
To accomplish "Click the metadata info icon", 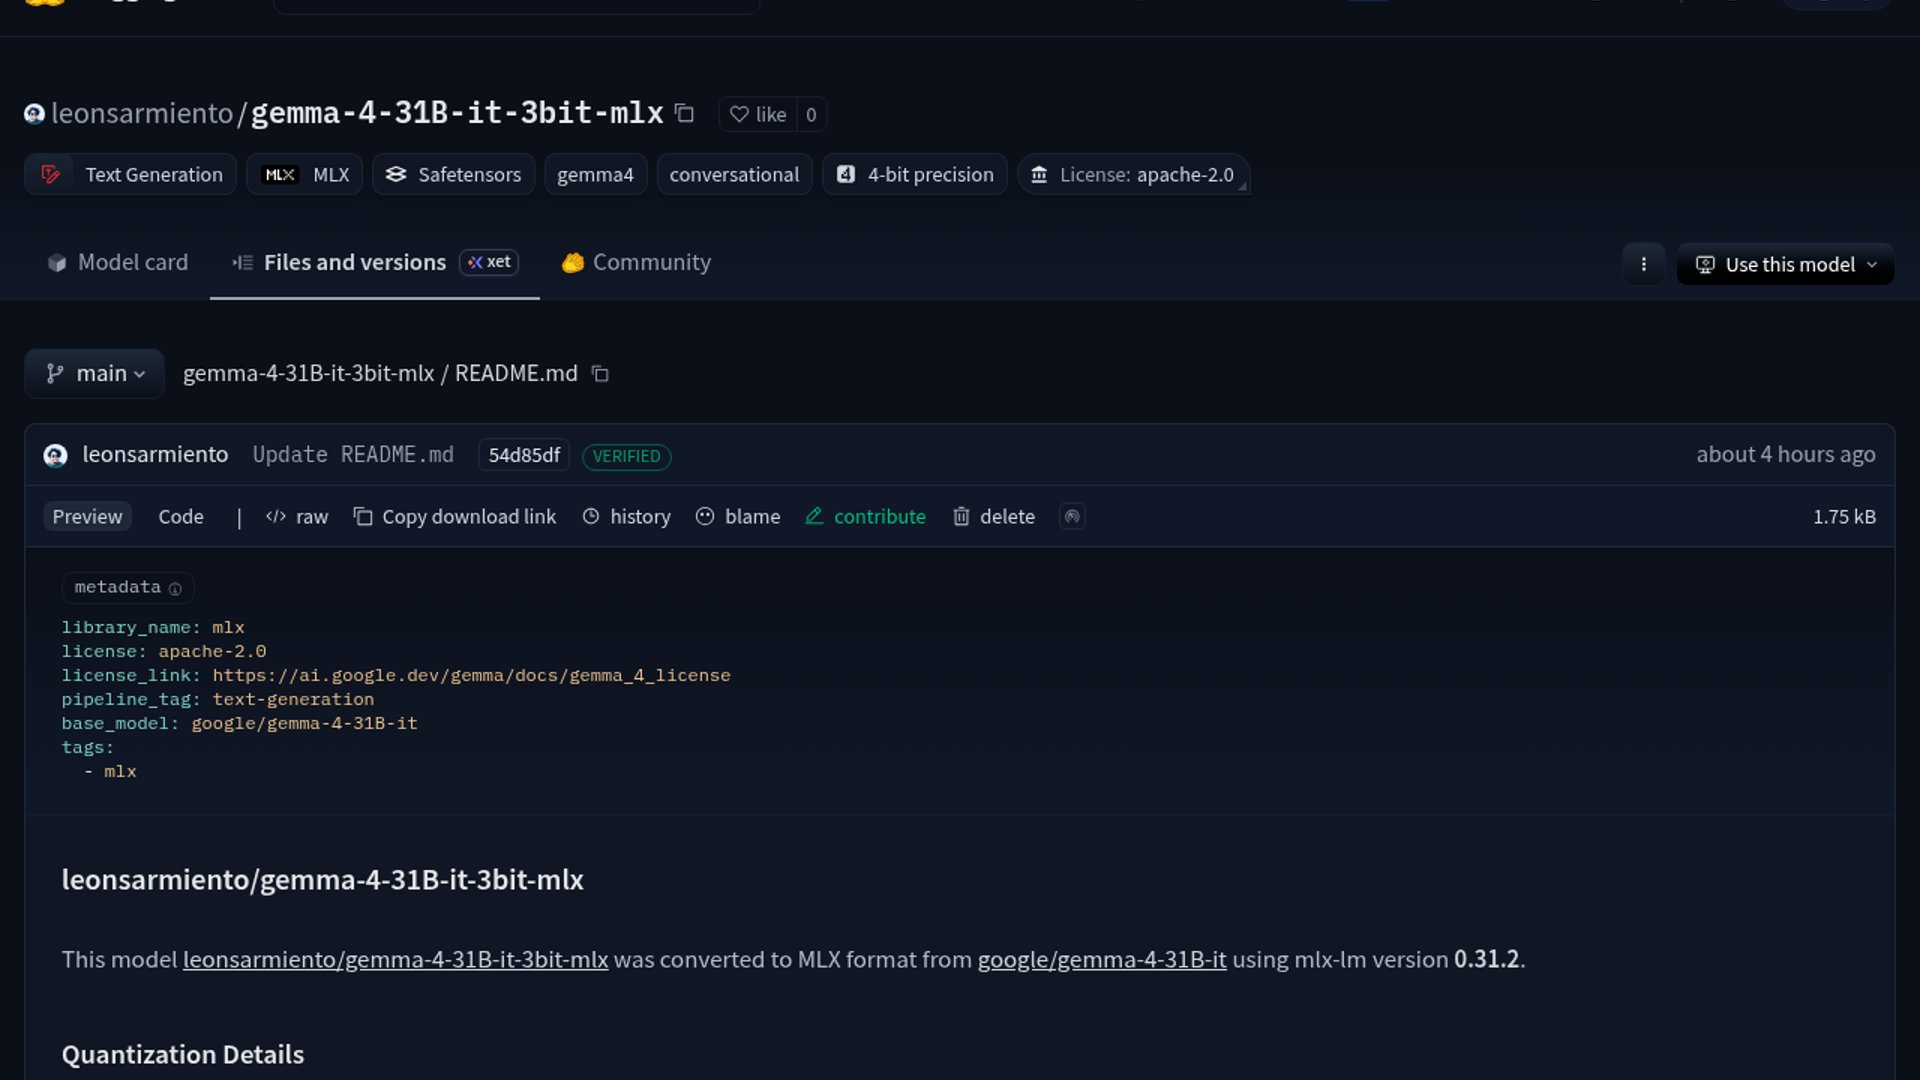I will (x=175, y=589).
